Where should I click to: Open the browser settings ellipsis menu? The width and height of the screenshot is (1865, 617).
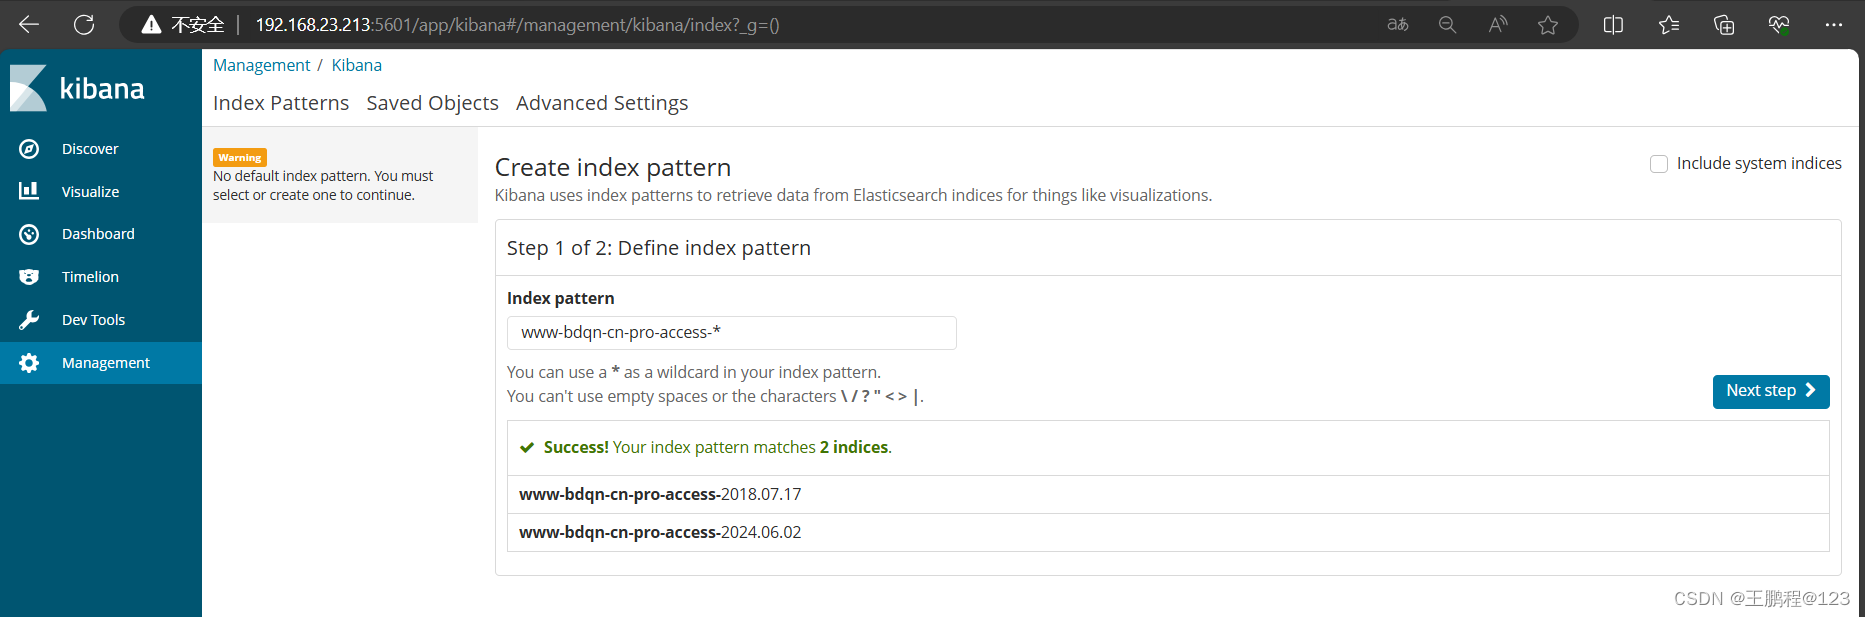(1833, 25)
